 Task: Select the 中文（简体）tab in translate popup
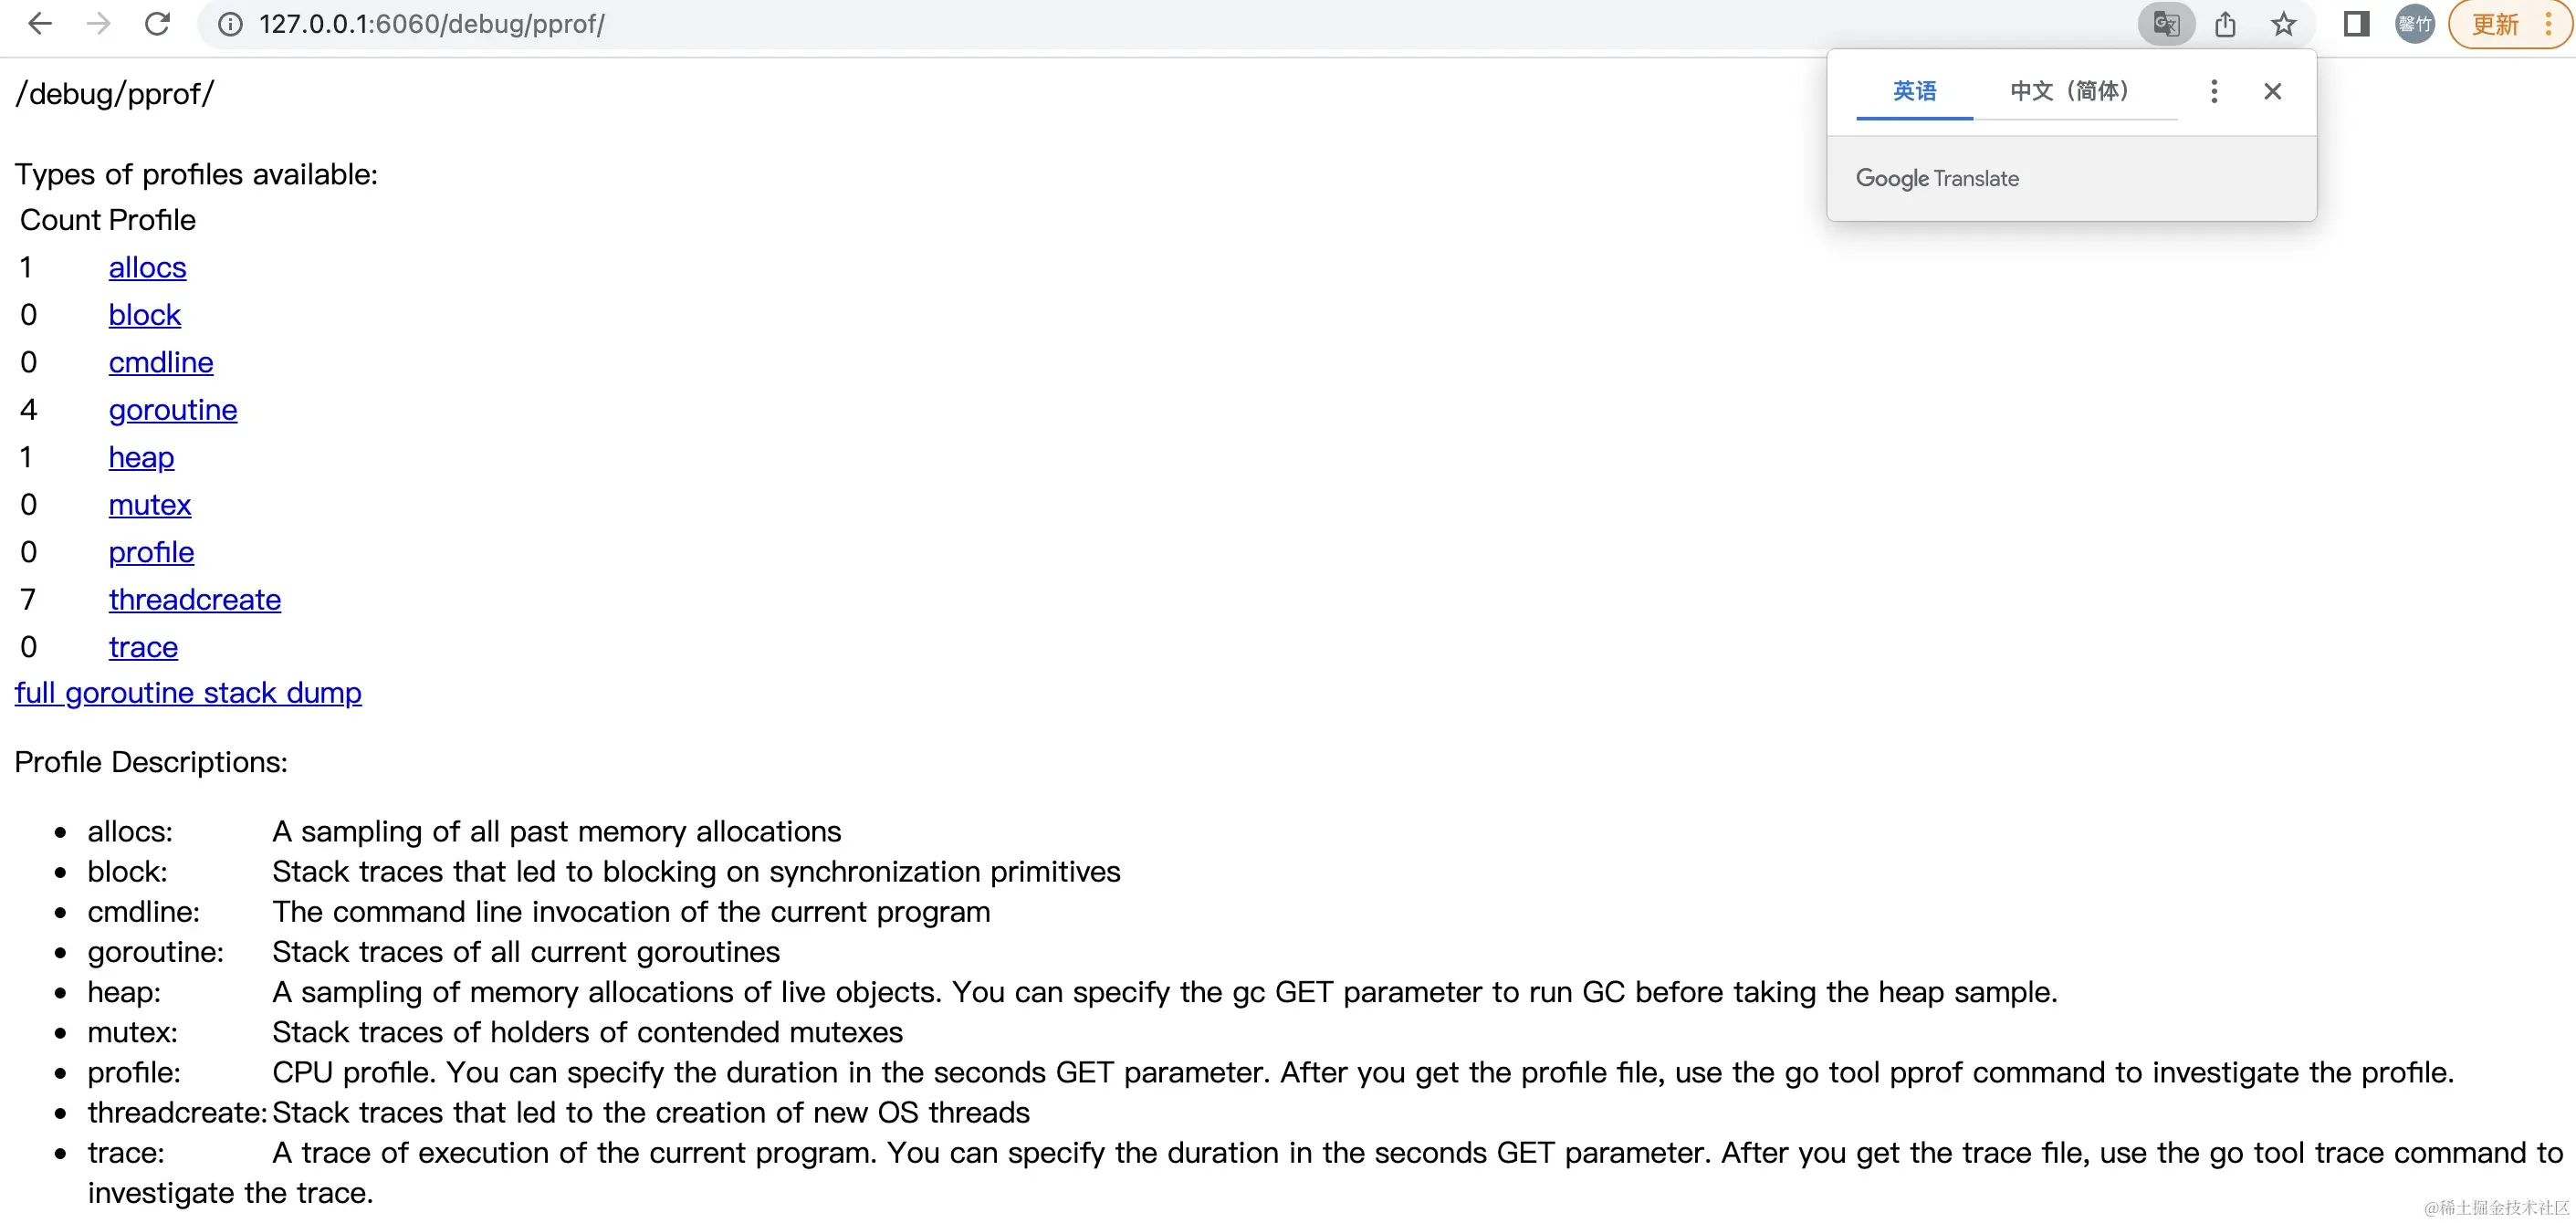(2069, 91)
